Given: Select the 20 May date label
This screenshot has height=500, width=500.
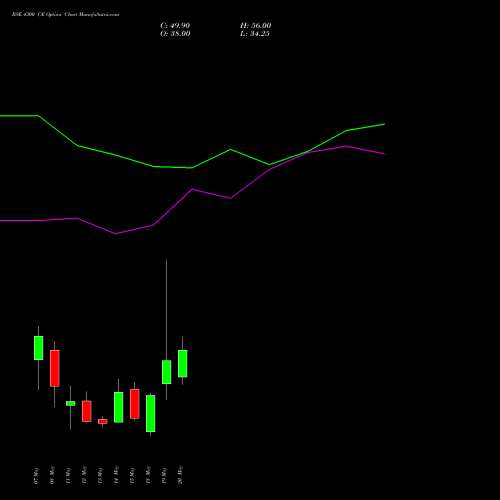Looking at the screenshot, I should coord(180,475).
